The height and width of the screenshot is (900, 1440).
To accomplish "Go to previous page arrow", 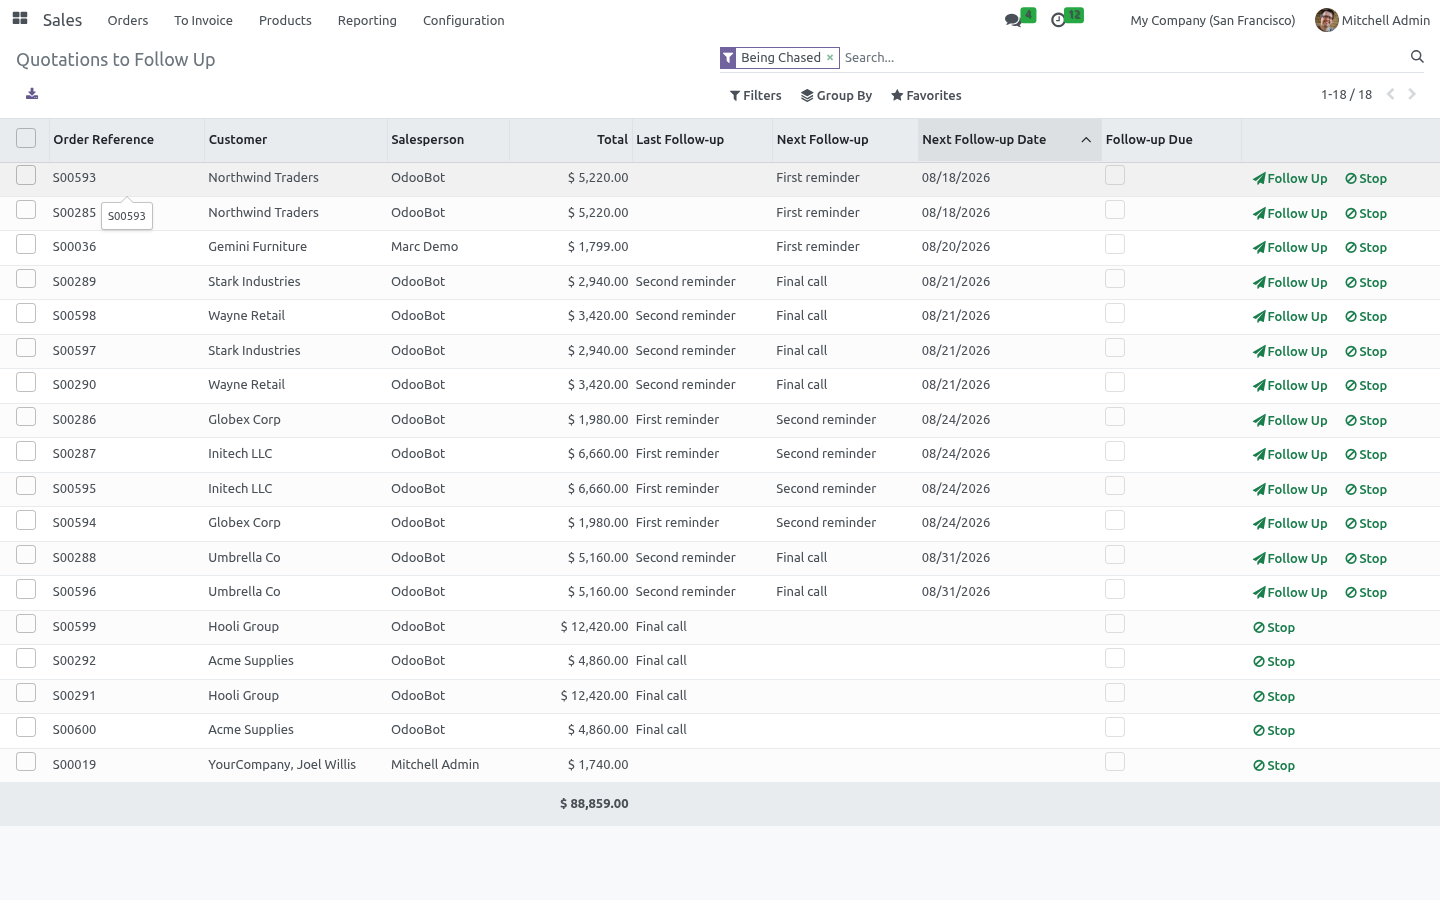I will coord(1390,94).
